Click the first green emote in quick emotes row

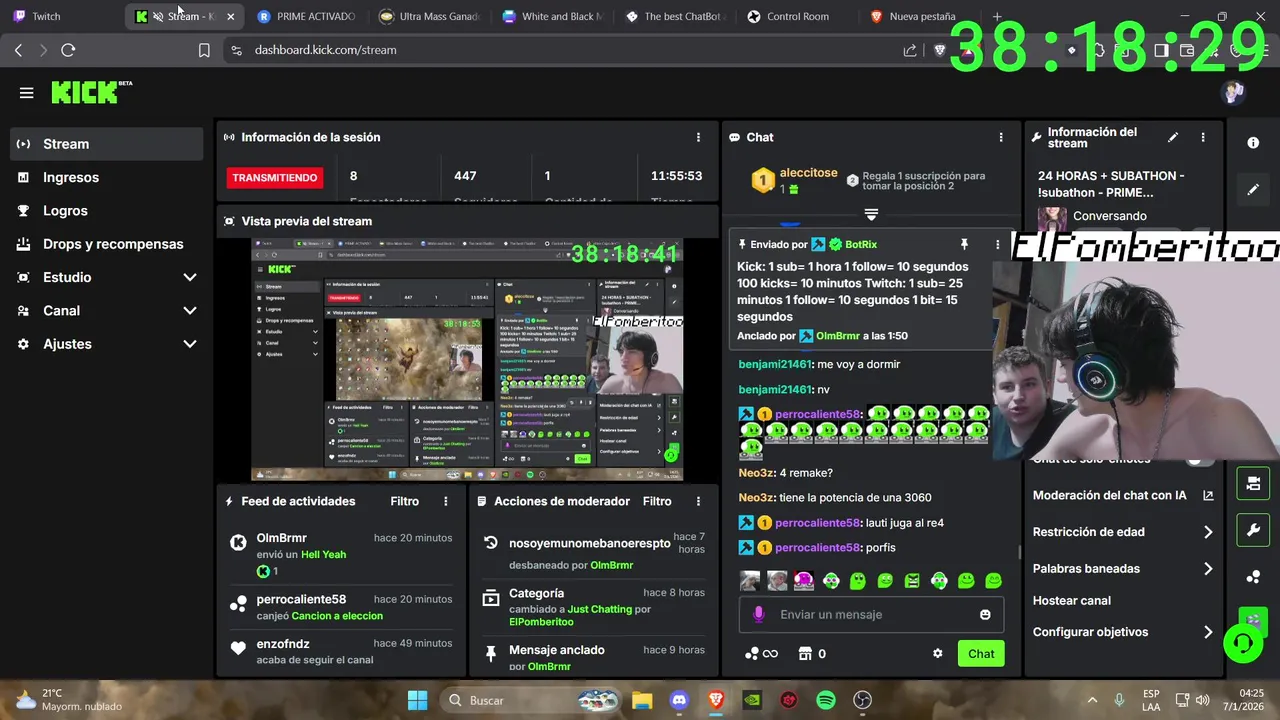(831, 580)
